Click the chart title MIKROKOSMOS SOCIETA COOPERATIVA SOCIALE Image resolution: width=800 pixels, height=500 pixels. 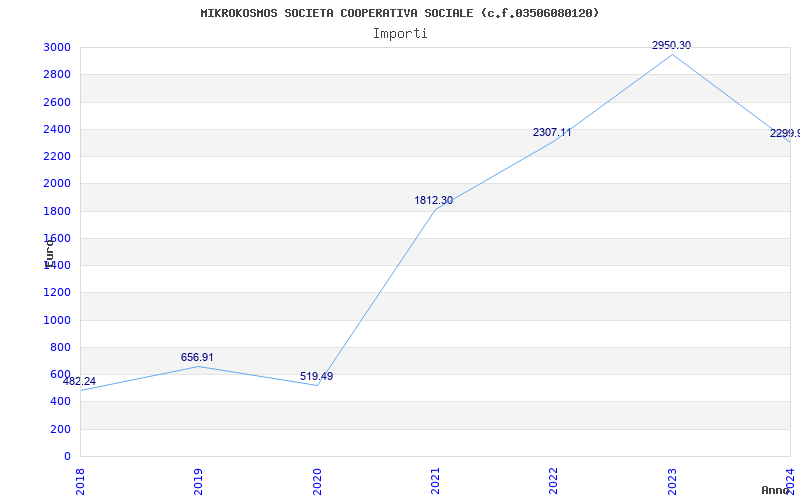point(399,13)
